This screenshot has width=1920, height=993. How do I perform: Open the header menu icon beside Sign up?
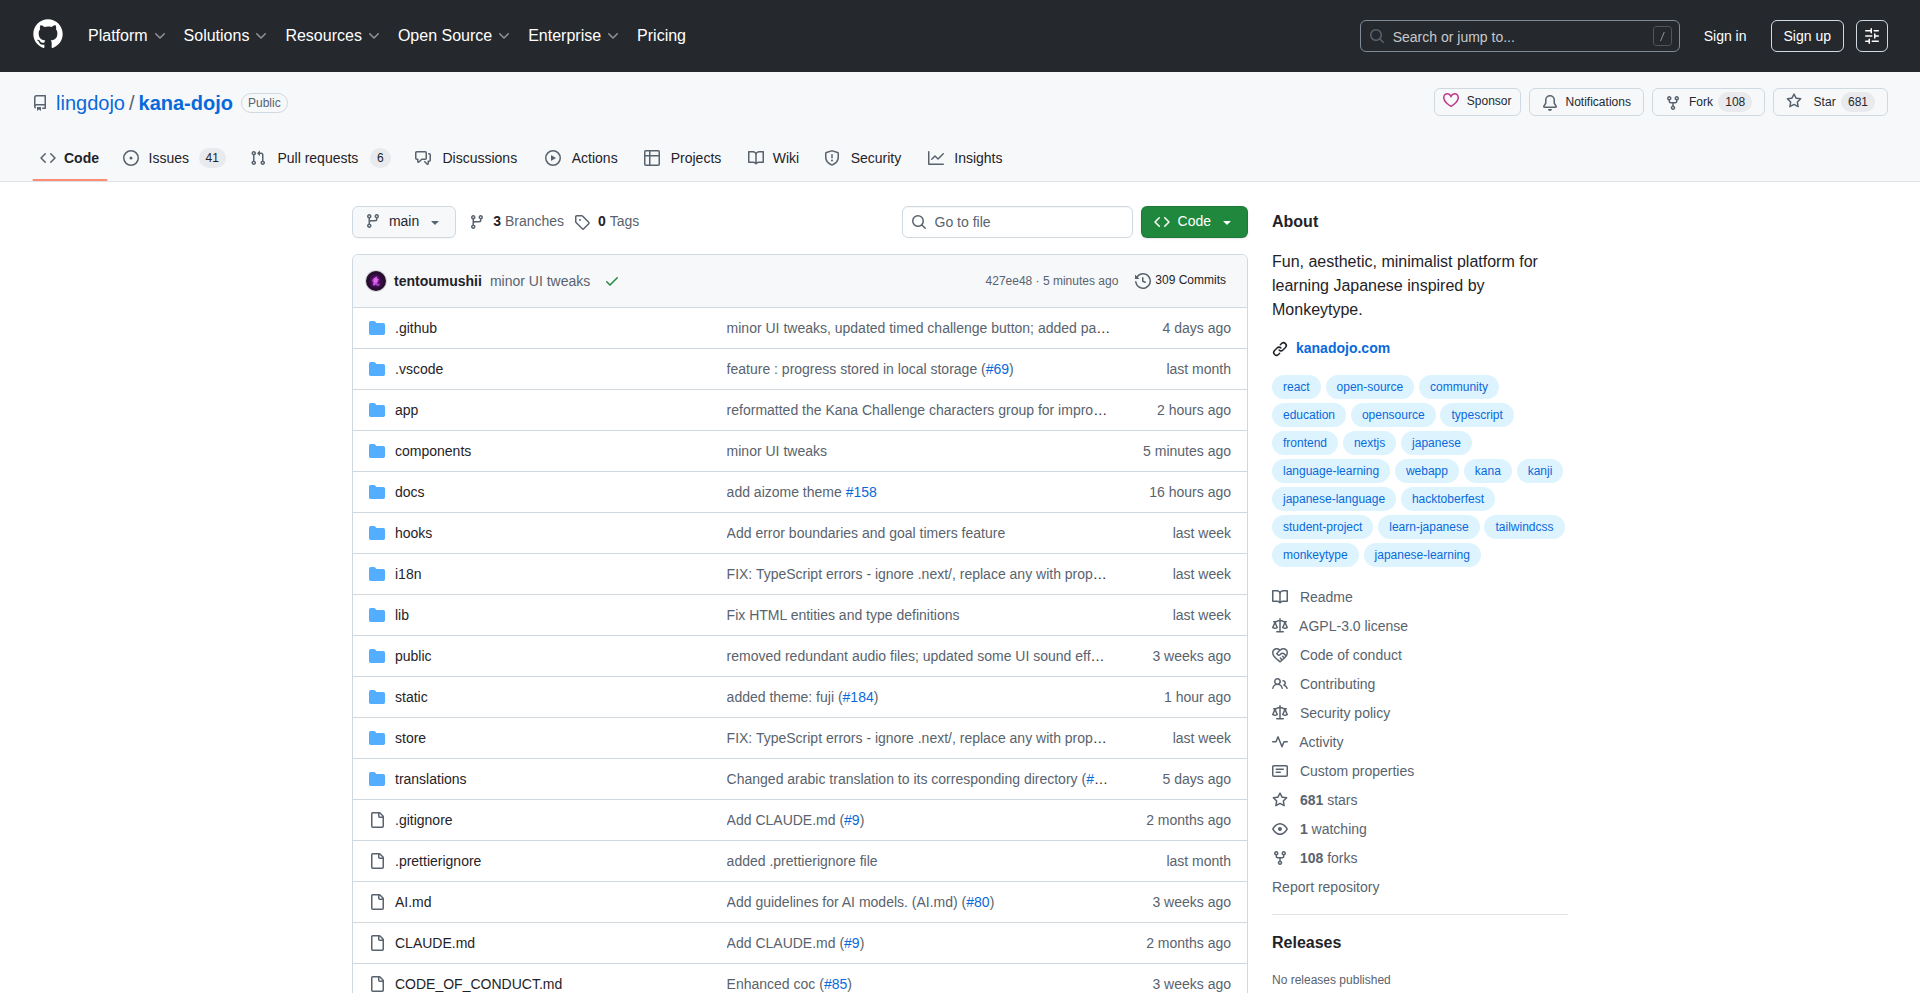pos(1871,36)
